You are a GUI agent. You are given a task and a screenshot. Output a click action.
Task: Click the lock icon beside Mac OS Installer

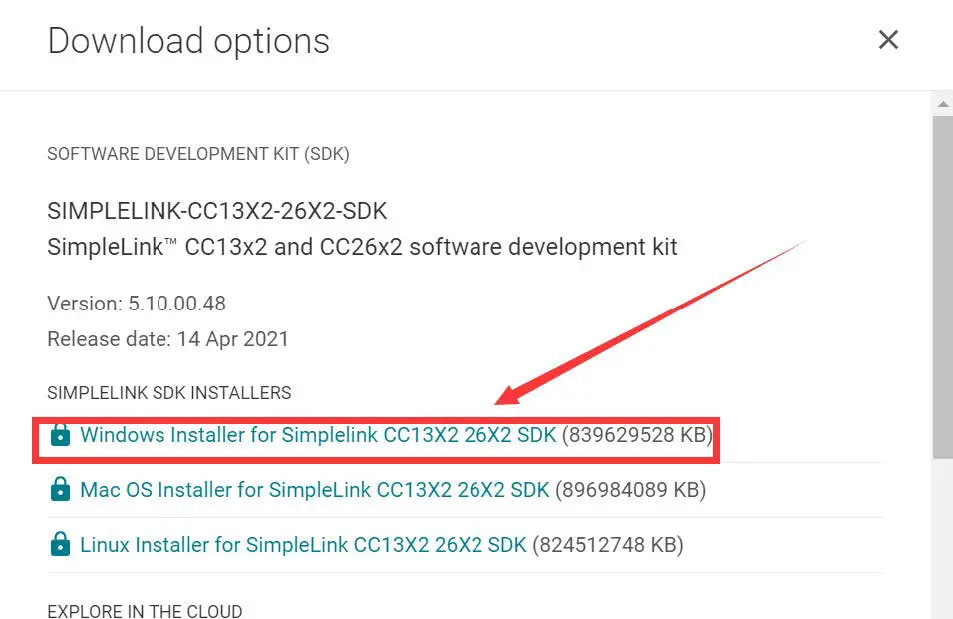(61, 490)
